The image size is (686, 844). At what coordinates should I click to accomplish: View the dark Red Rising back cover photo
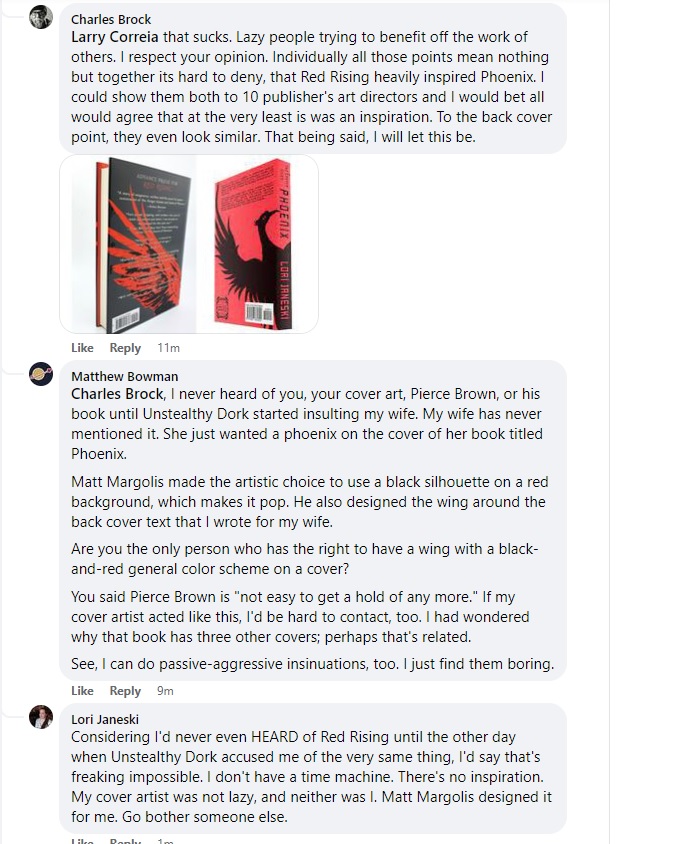128,244
